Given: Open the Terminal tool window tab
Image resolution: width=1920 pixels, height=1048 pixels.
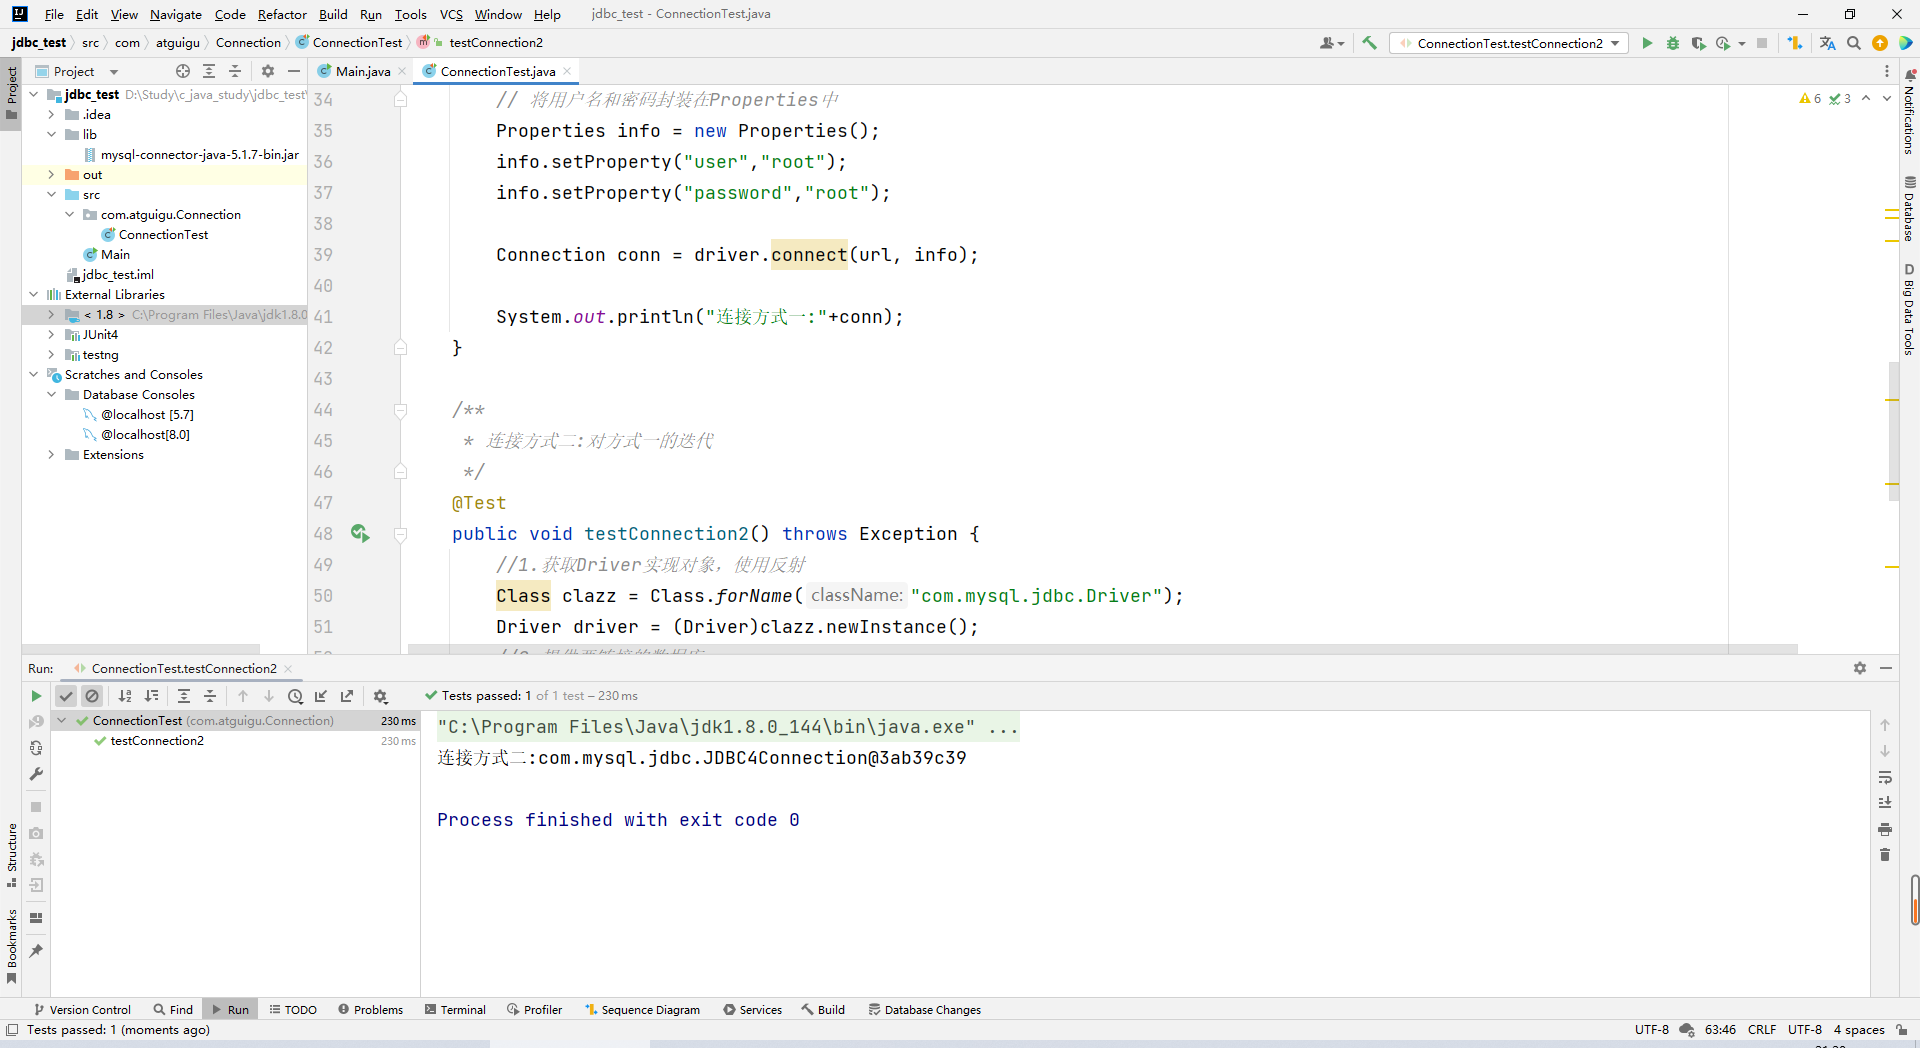Looking at the screenshot, I should [x=455, y=1010].
